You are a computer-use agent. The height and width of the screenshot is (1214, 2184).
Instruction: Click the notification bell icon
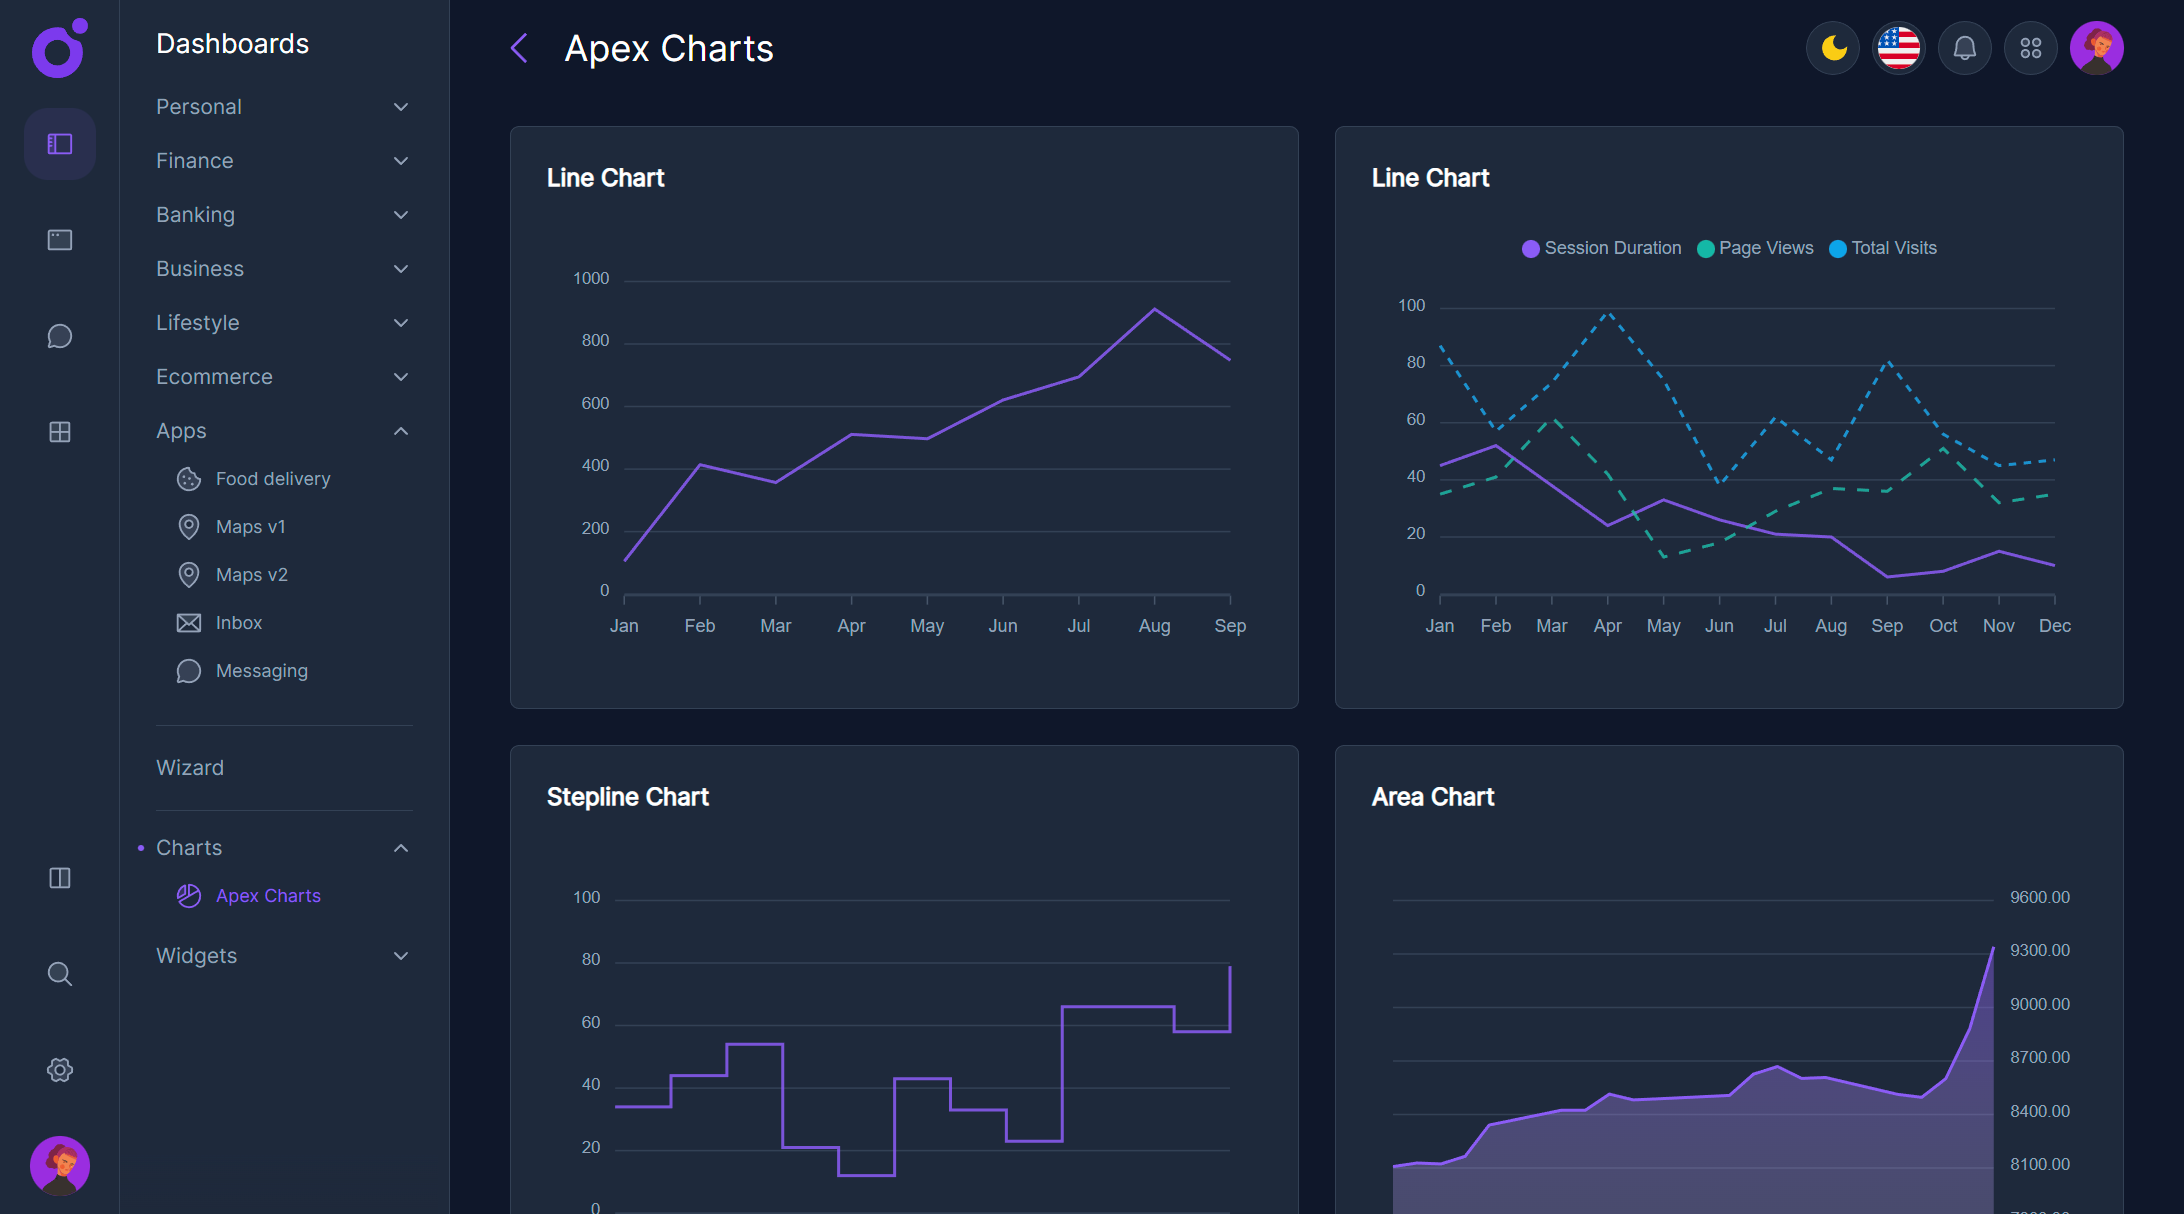pyautogui.click(x=1964, y=47)
